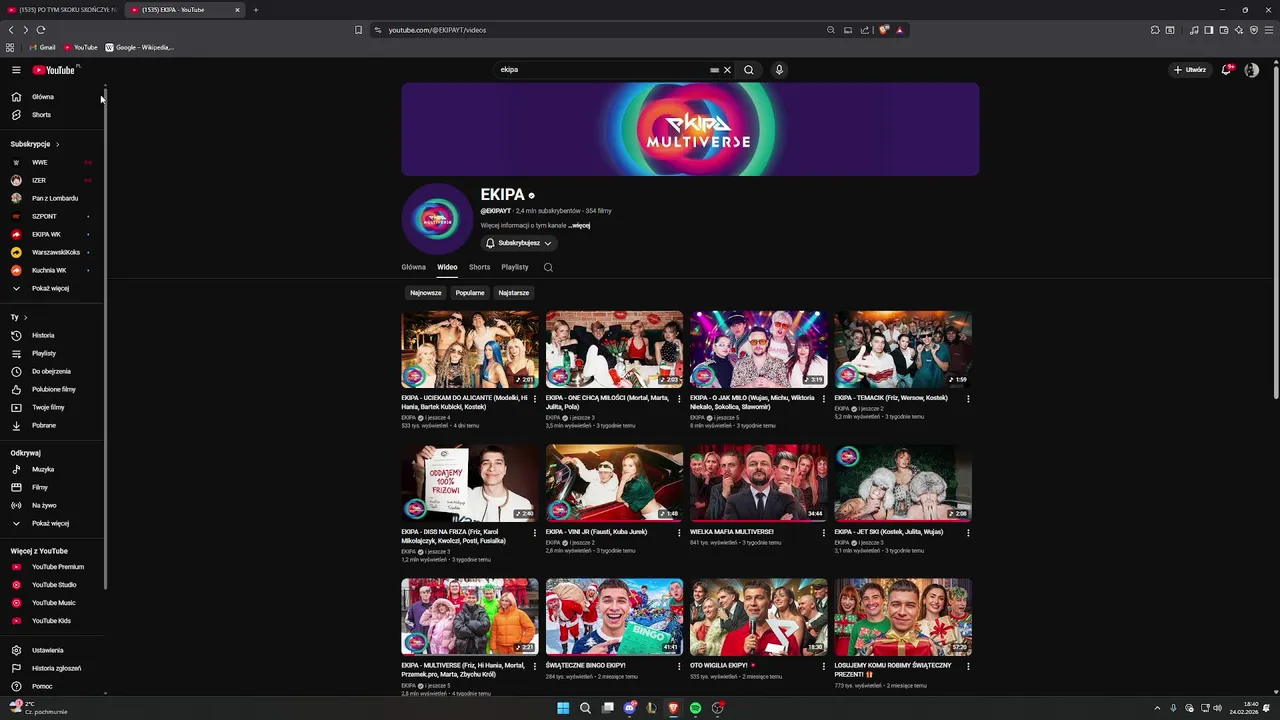Viewport: 1280px width, 720px height.
Task: Expand channel description with ...więcej
Action: click(580, 226)
